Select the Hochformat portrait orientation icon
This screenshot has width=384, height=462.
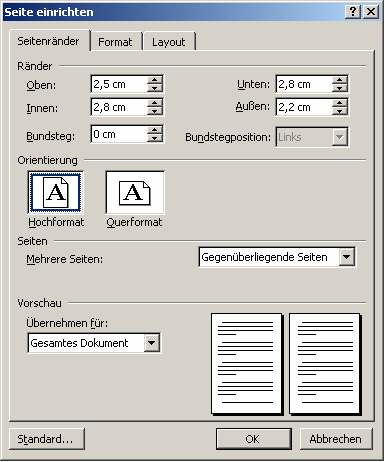[x=55, y=193]
